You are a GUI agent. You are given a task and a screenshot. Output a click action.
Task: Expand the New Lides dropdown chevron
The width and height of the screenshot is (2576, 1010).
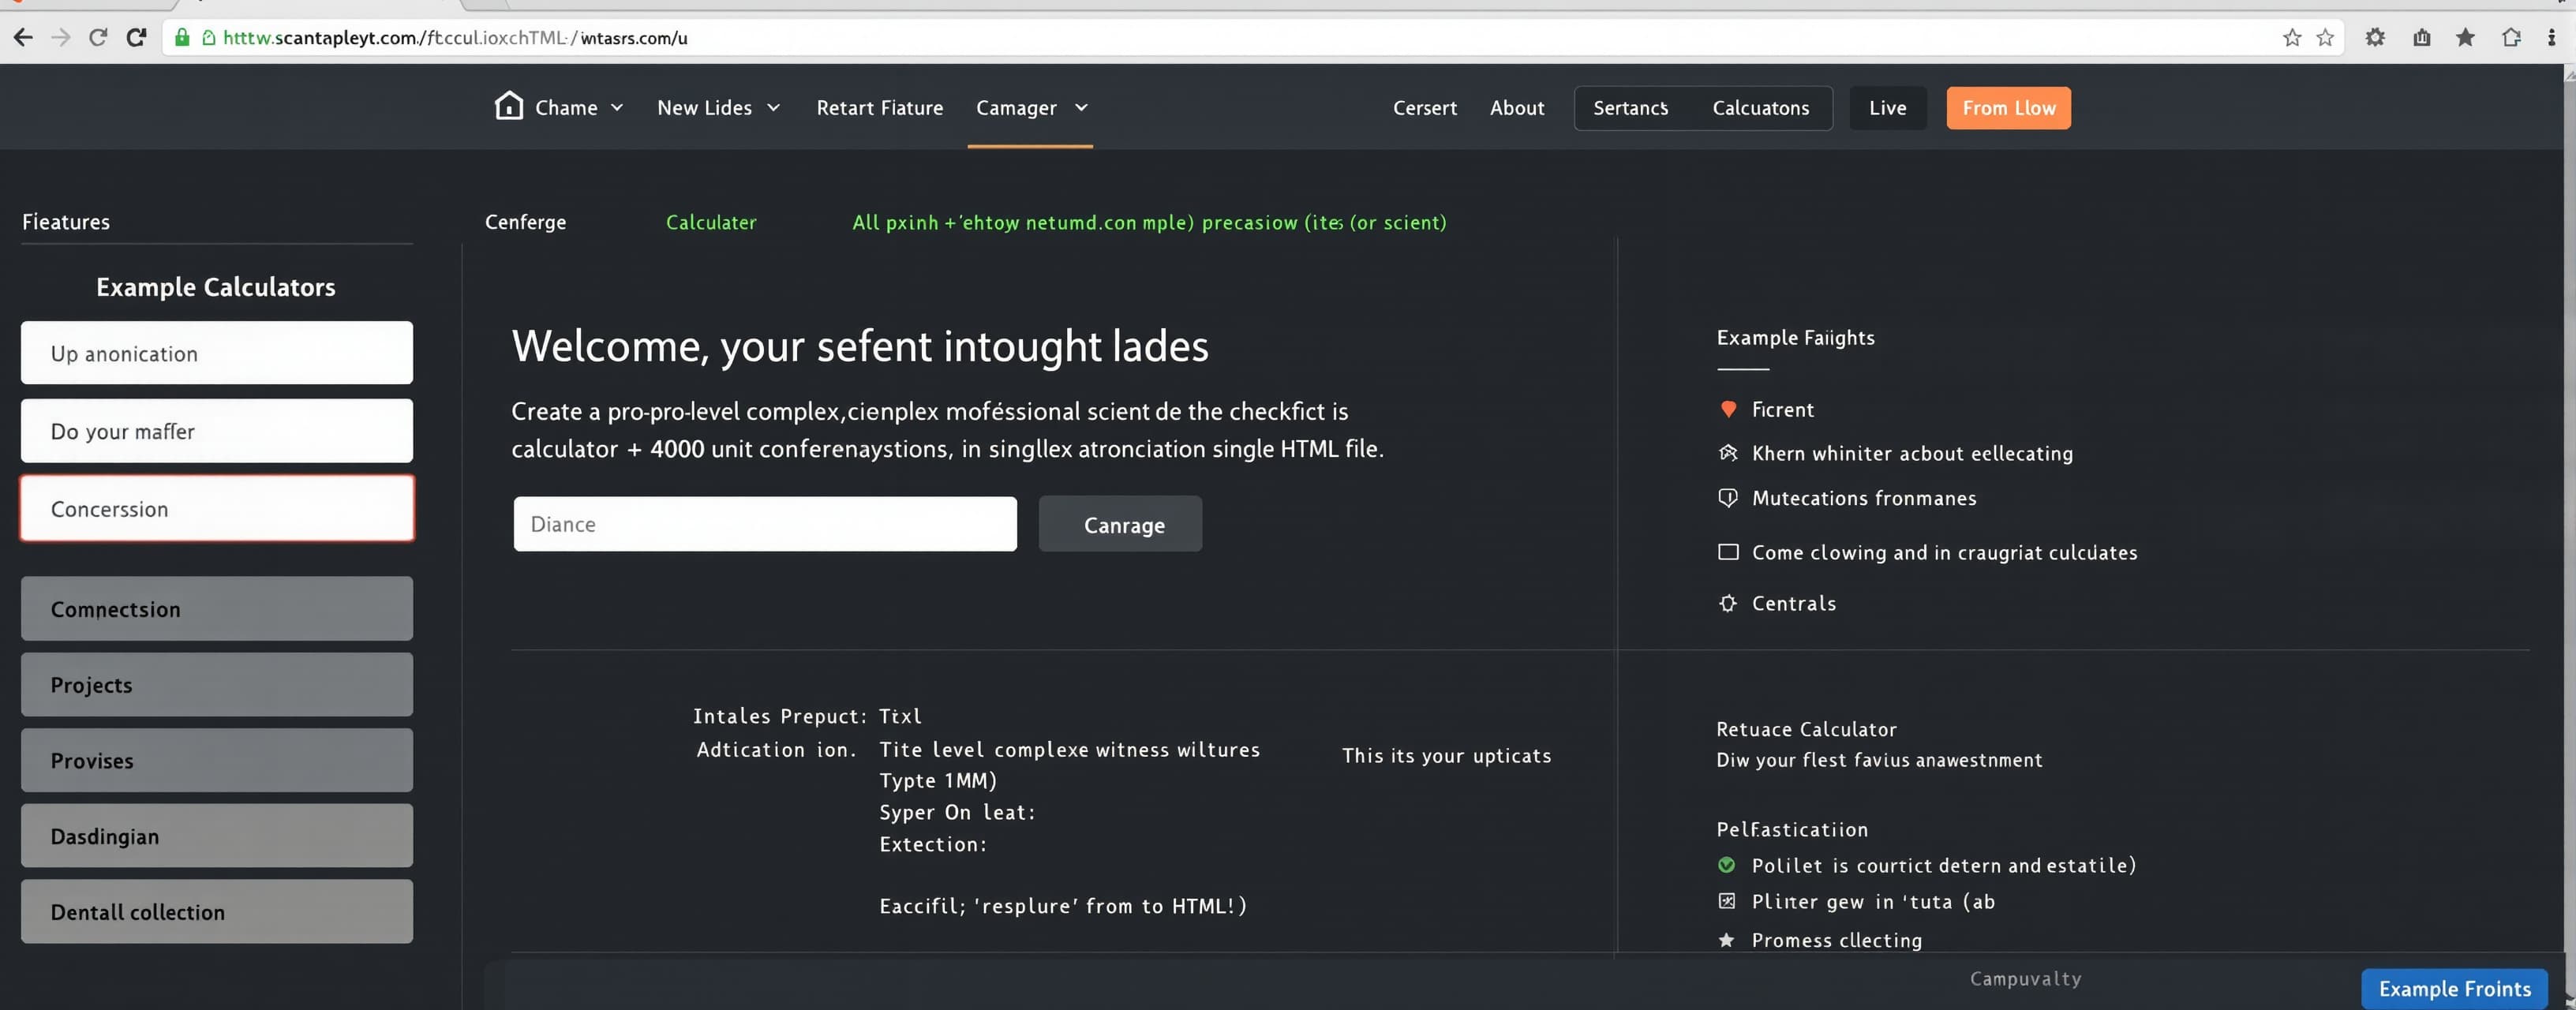(x=773, y=108)
